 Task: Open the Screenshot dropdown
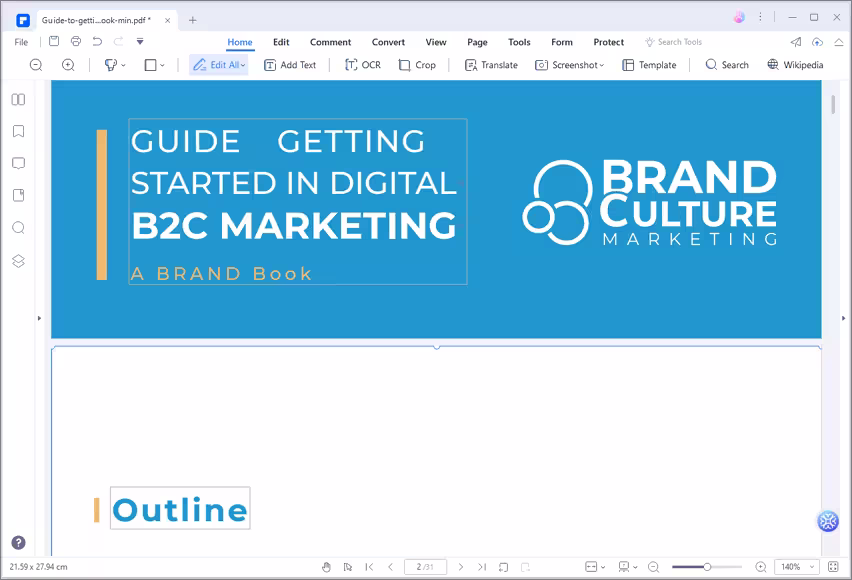569,65
